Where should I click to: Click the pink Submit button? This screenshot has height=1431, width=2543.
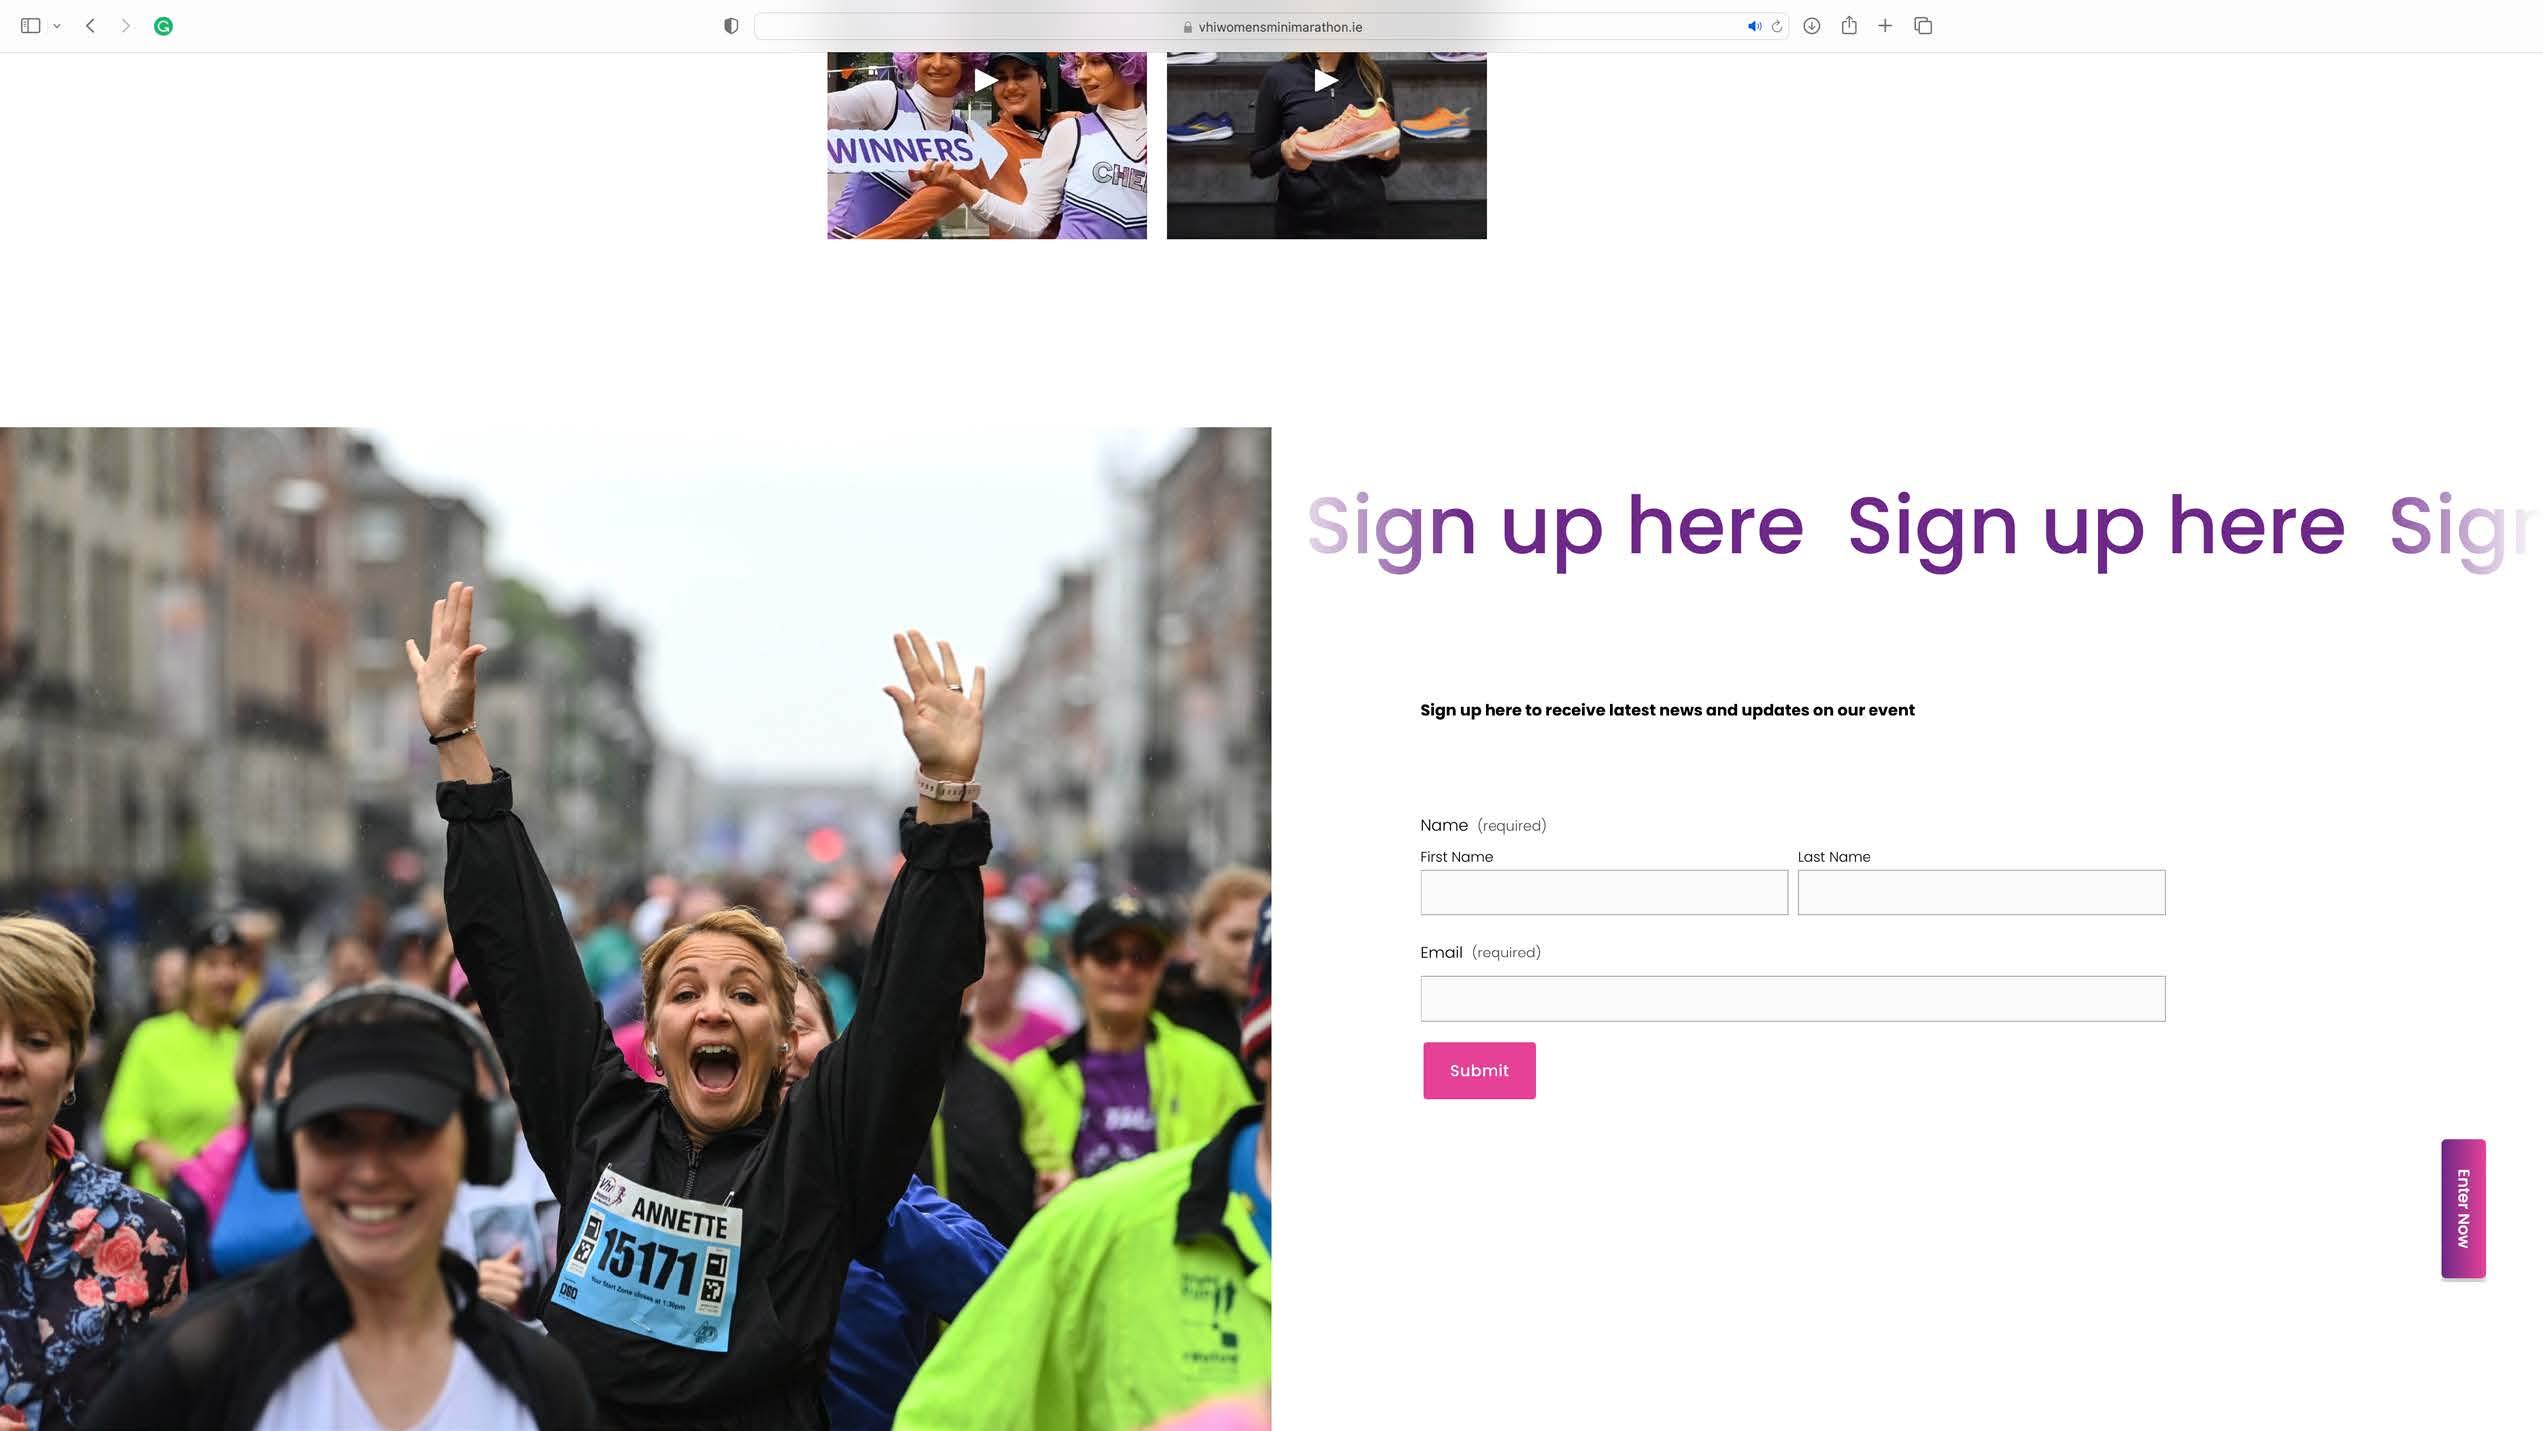point(1479,1070)
